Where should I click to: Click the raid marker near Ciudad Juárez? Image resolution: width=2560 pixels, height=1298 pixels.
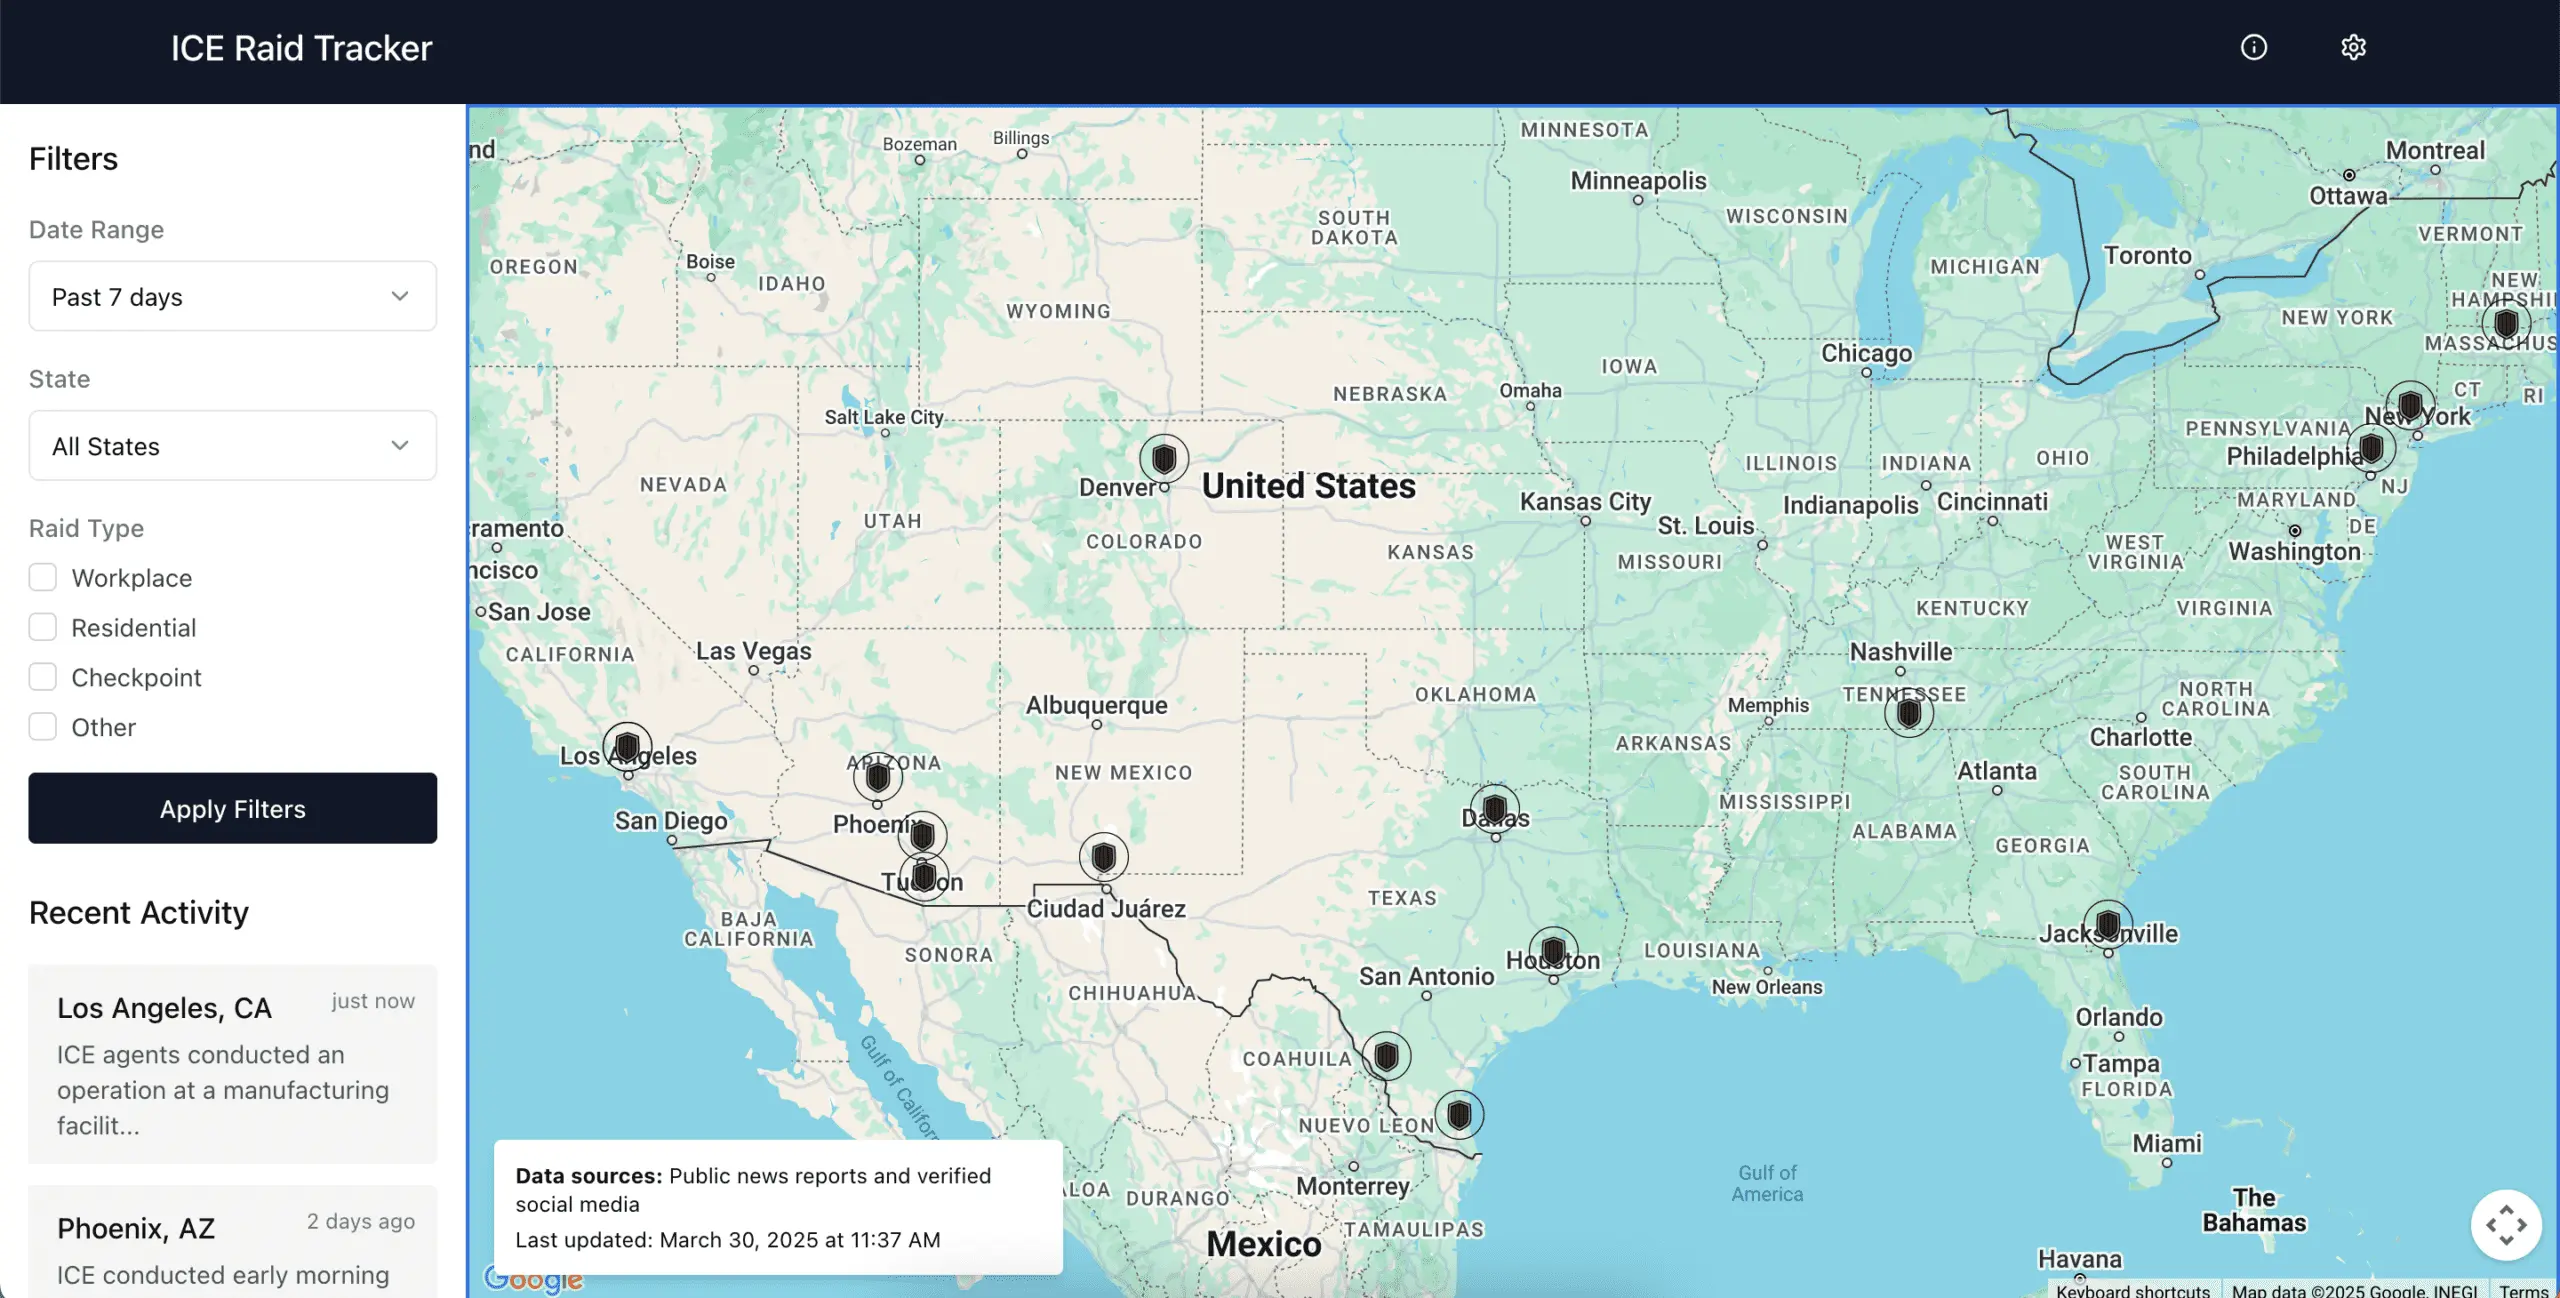(1104, 857)
